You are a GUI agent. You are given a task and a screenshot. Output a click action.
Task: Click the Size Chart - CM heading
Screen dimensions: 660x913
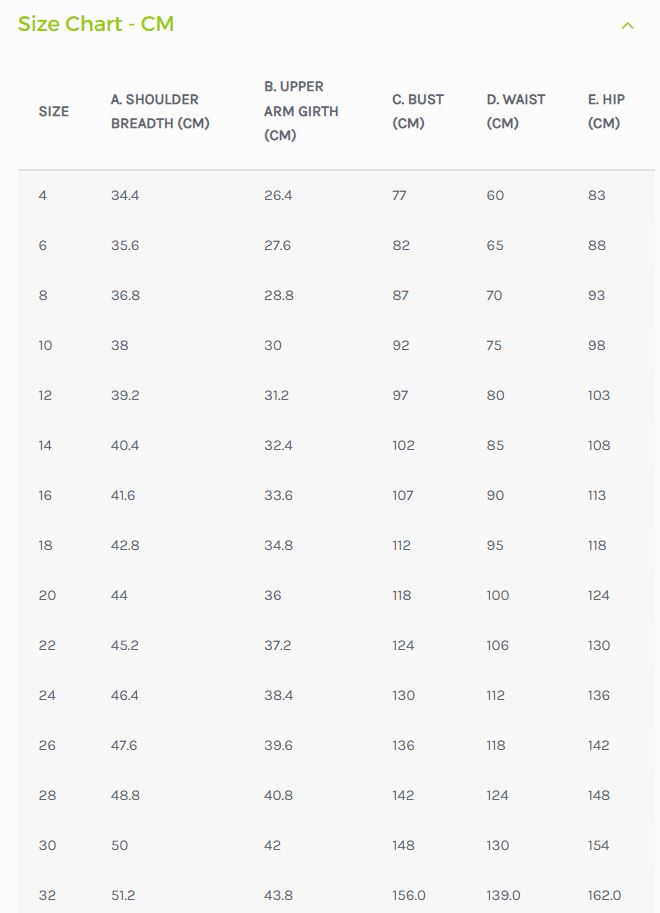tap(96, 24)
